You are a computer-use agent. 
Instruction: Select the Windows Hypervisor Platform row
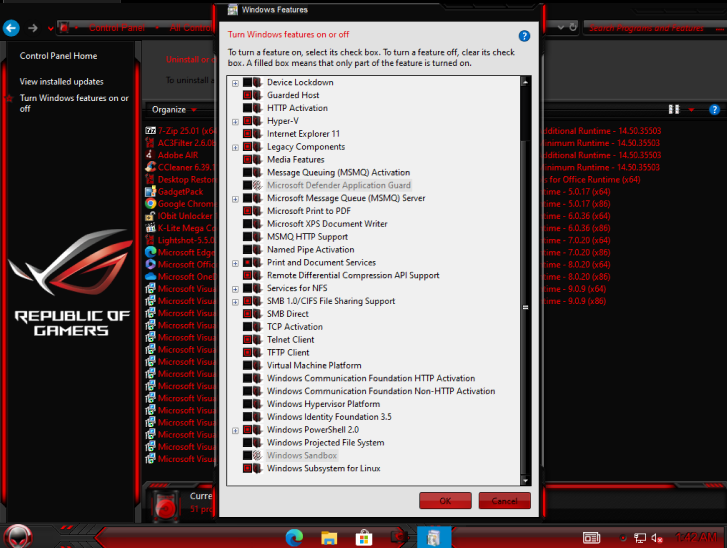point(324,404)
